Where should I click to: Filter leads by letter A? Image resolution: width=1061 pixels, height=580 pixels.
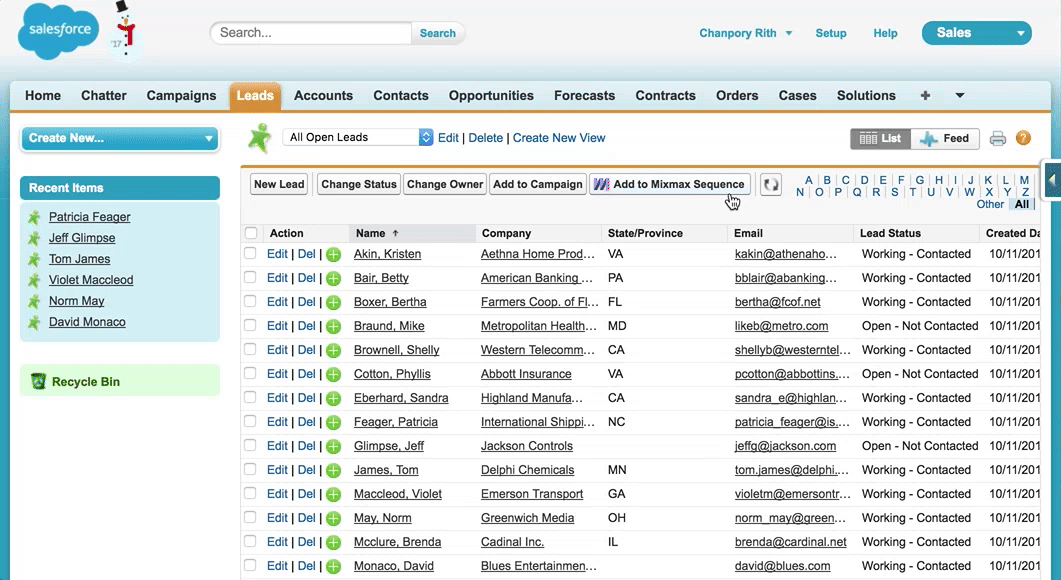[809, 180]
